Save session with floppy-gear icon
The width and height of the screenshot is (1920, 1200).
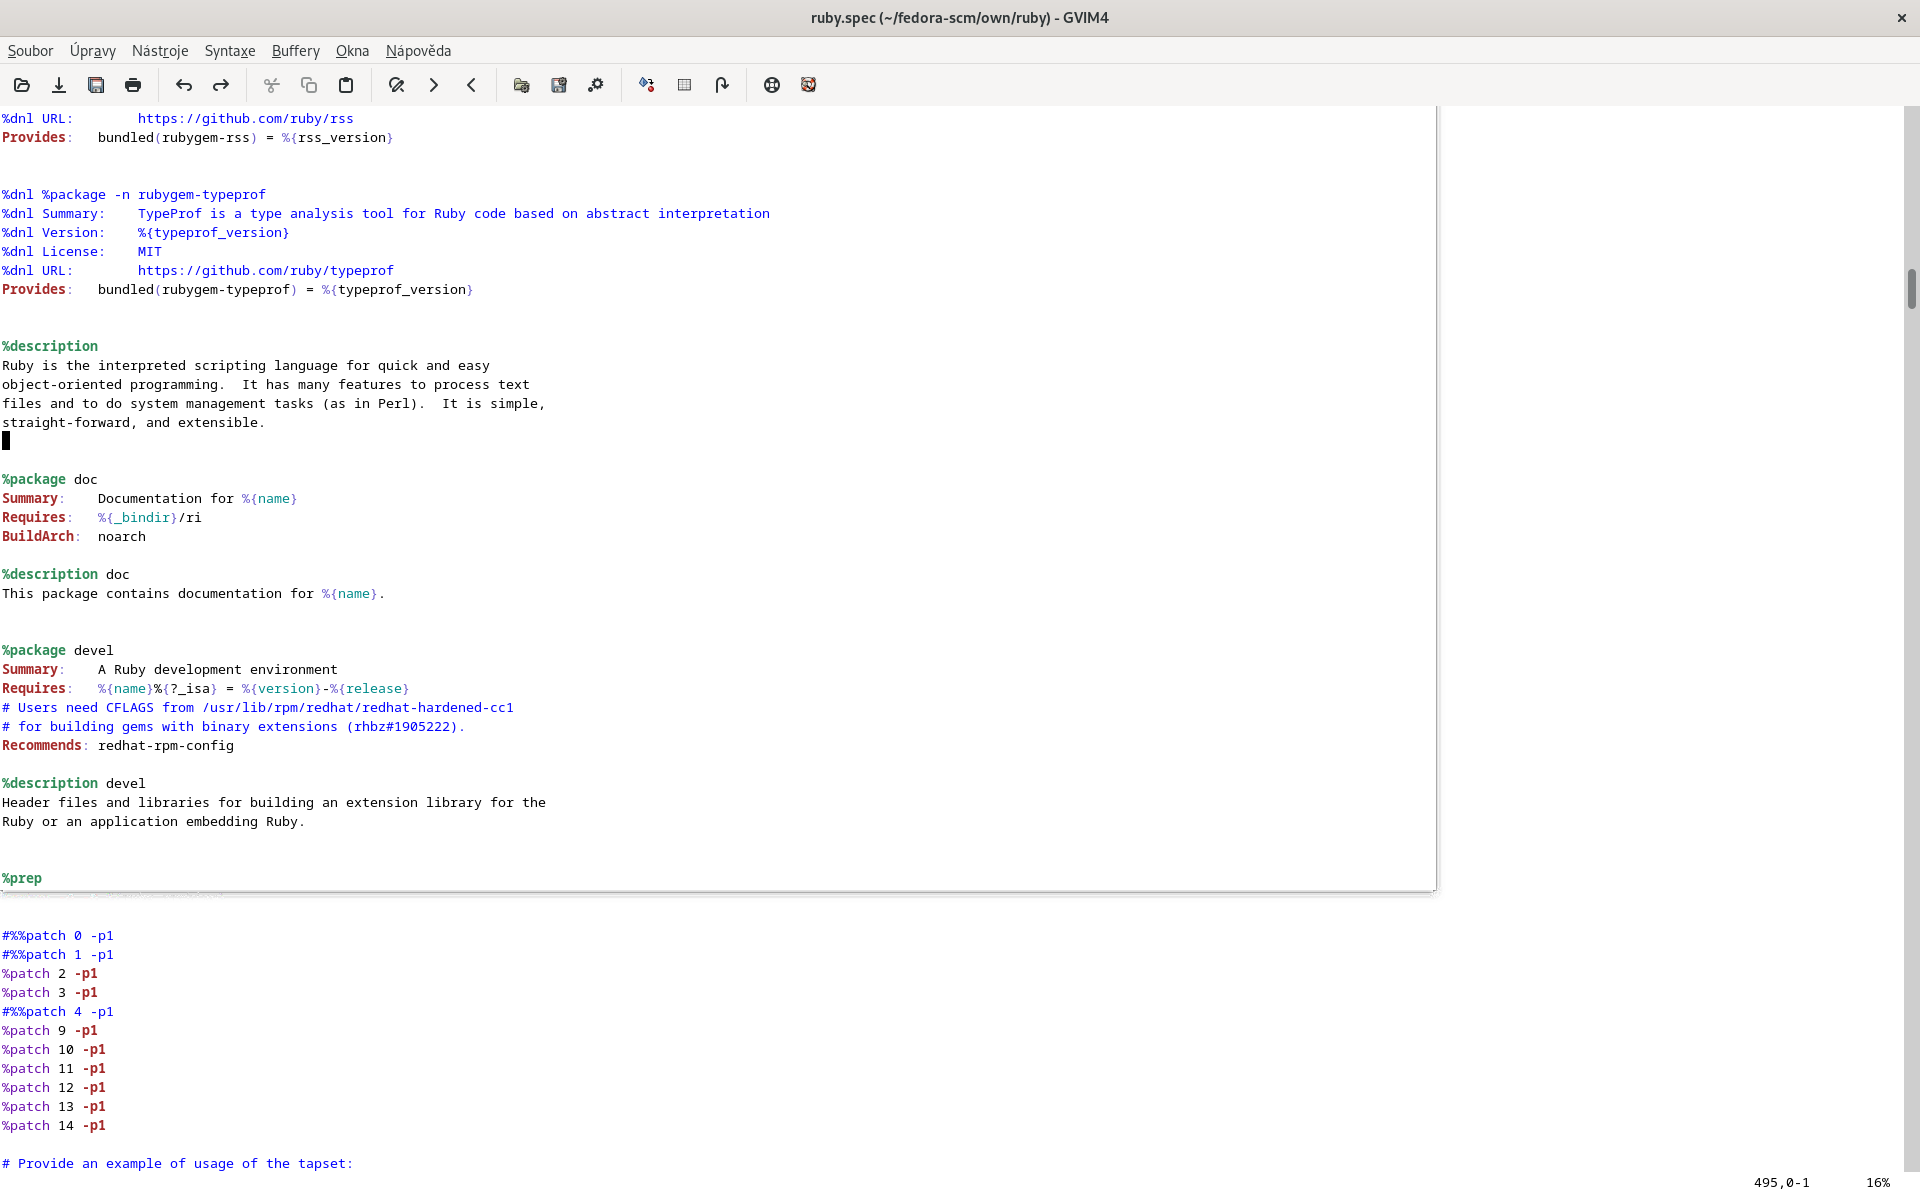pyautogui.click(x=559, y=85)
